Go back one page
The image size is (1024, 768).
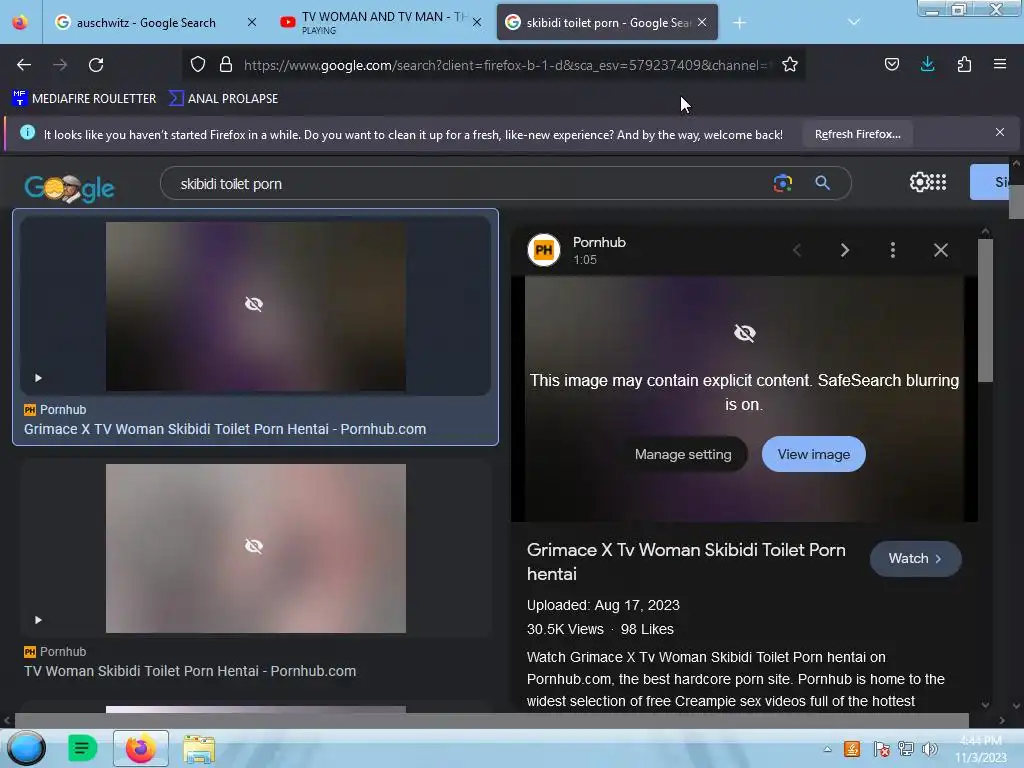24,65
